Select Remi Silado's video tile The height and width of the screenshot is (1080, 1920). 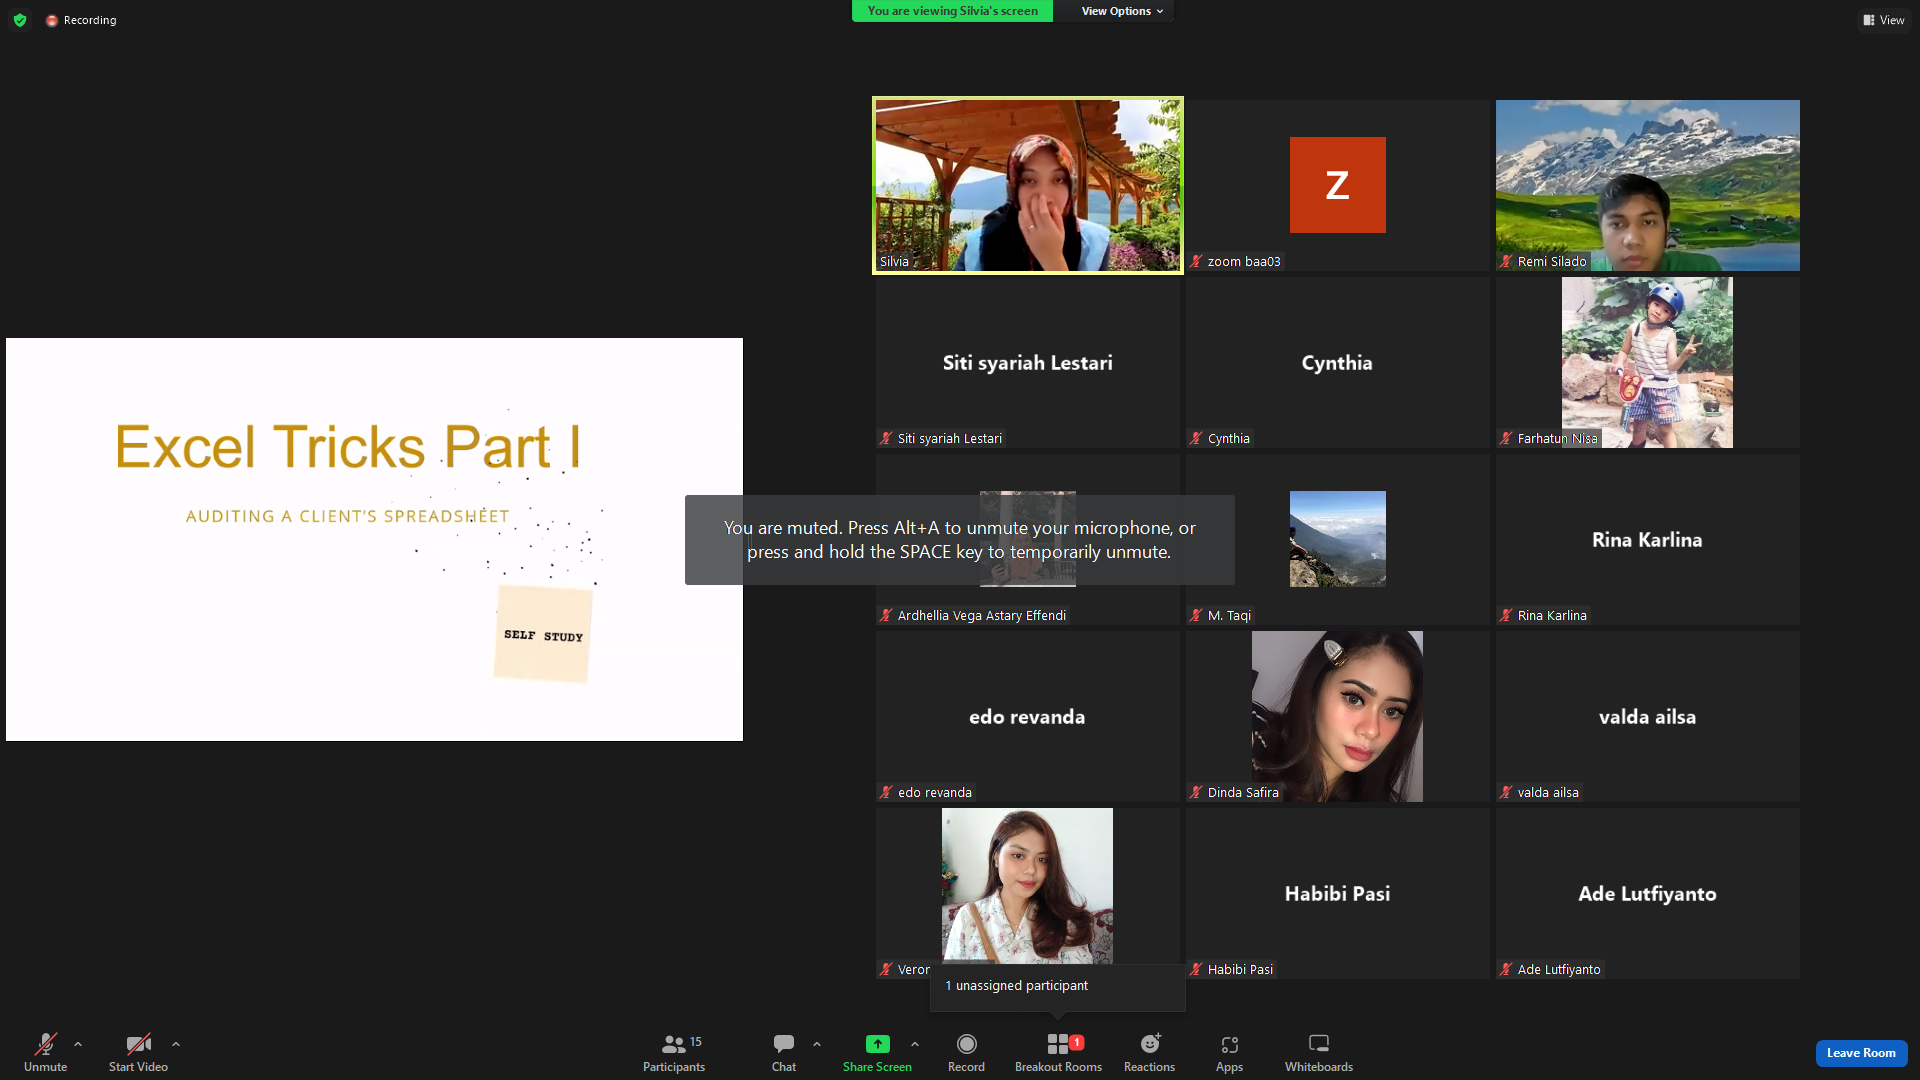(x=1648, y=185)
